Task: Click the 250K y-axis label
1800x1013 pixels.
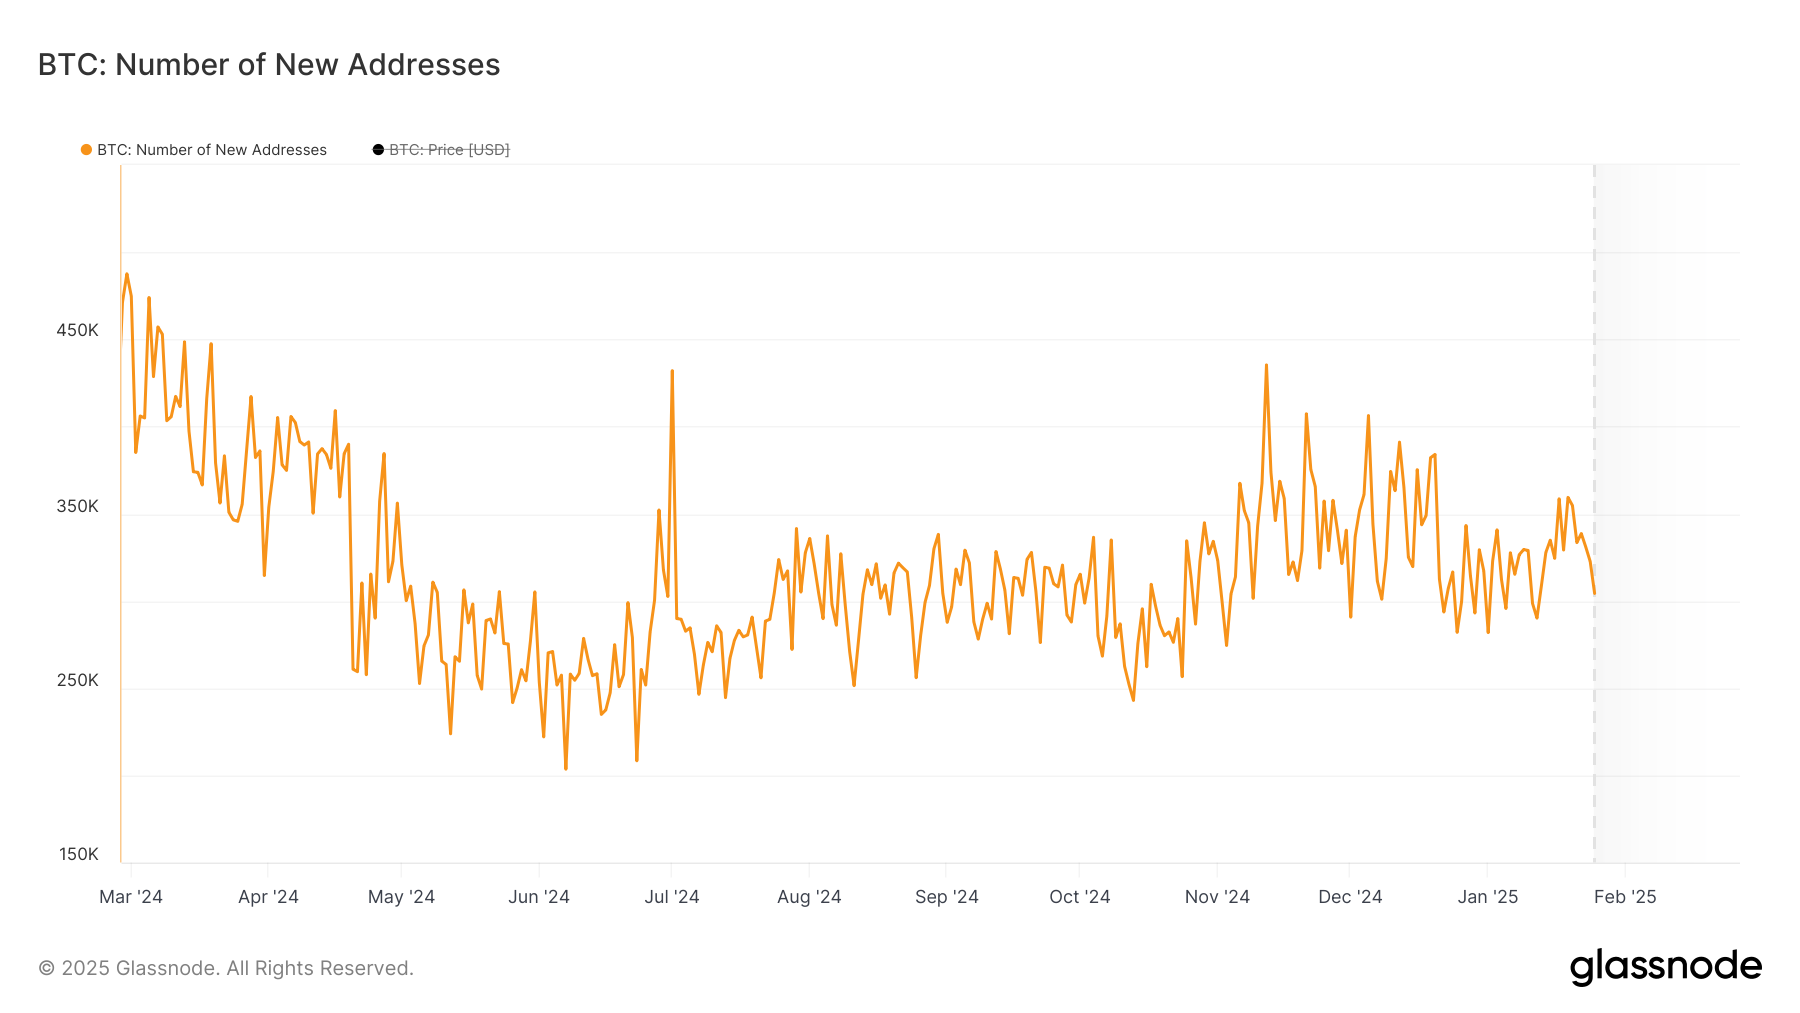Action: click(x=78, y=680)
